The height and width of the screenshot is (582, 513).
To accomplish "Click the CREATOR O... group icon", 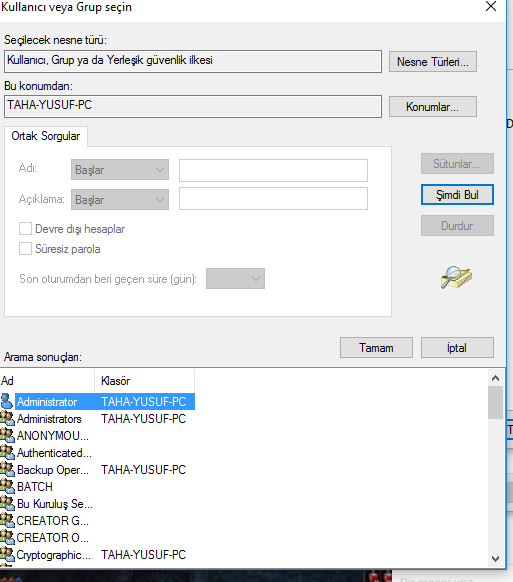I will pyautogui.click(x=7, y=537).
